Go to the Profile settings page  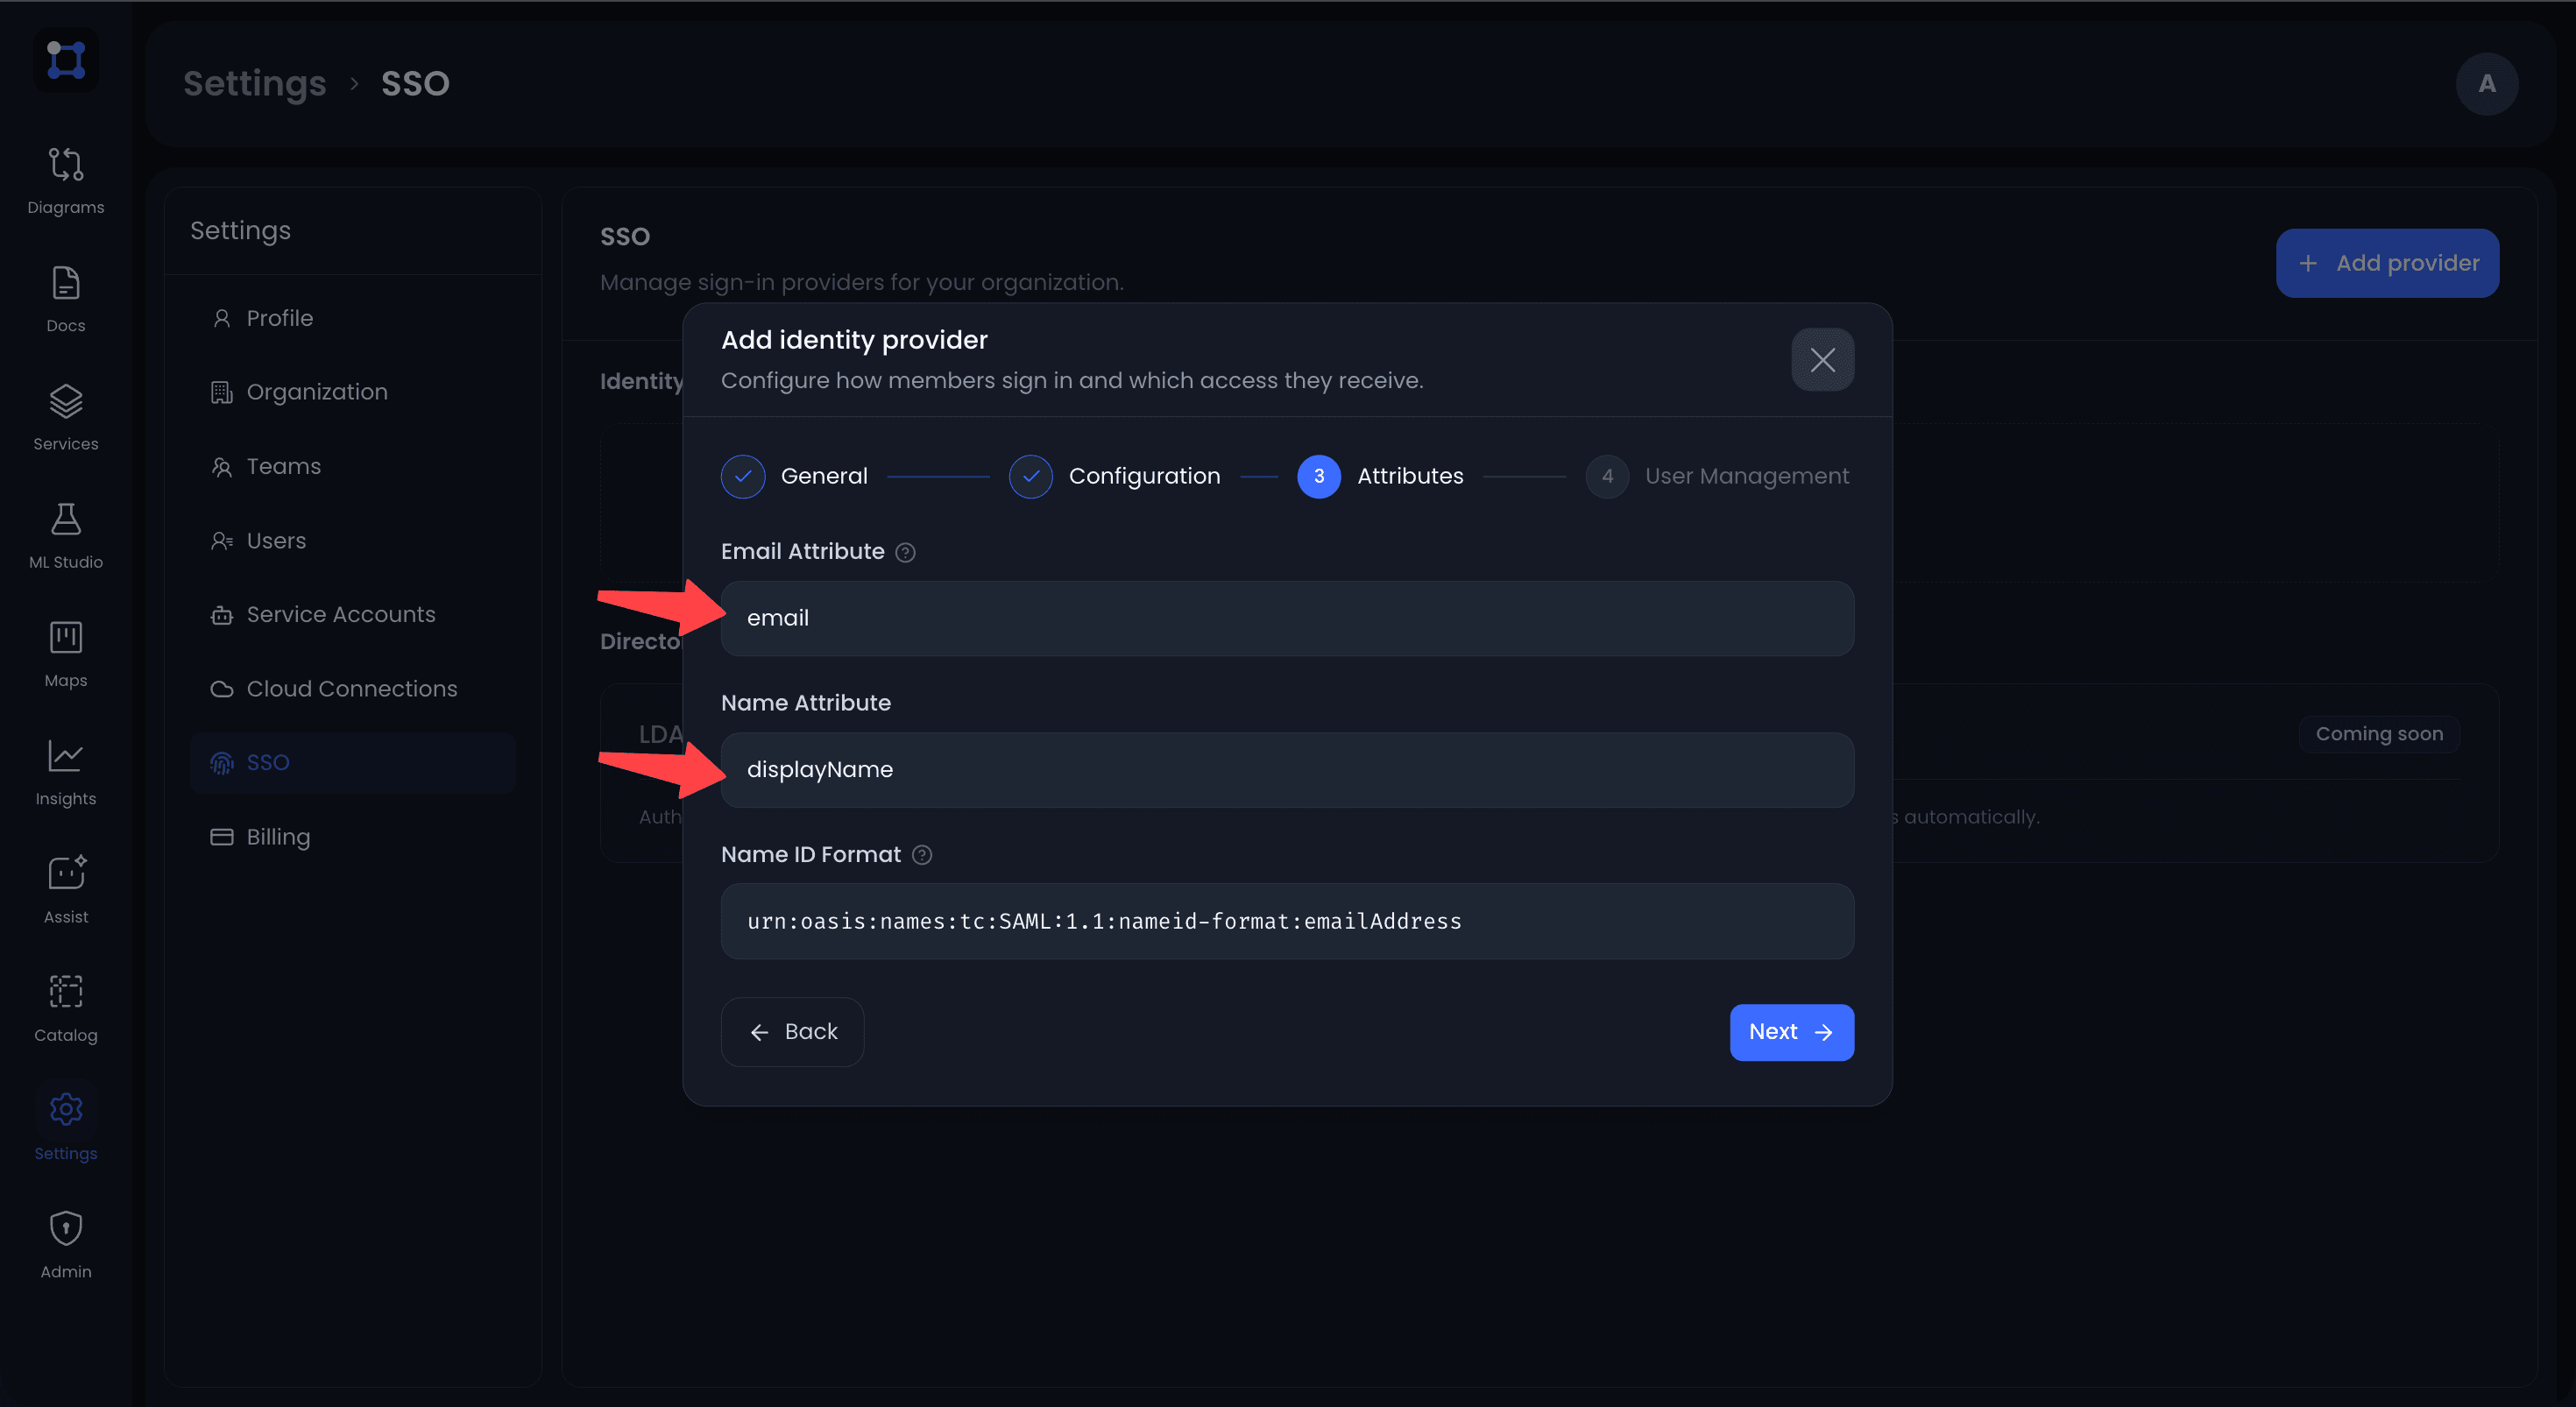(352, 318)
